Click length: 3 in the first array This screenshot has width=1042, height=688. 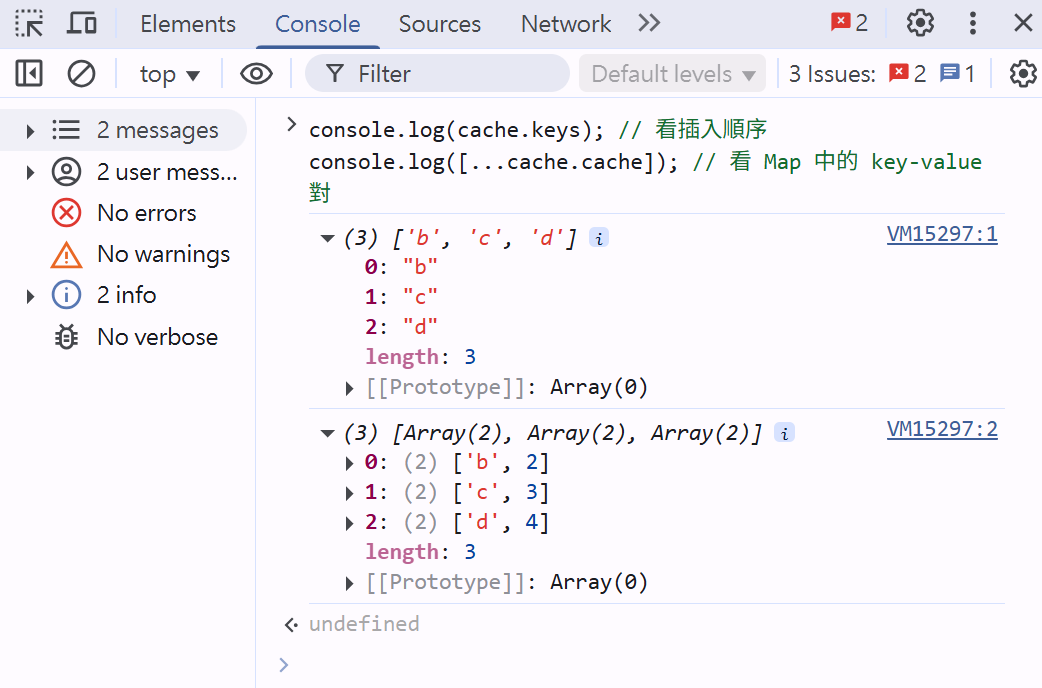click(421, 357)
